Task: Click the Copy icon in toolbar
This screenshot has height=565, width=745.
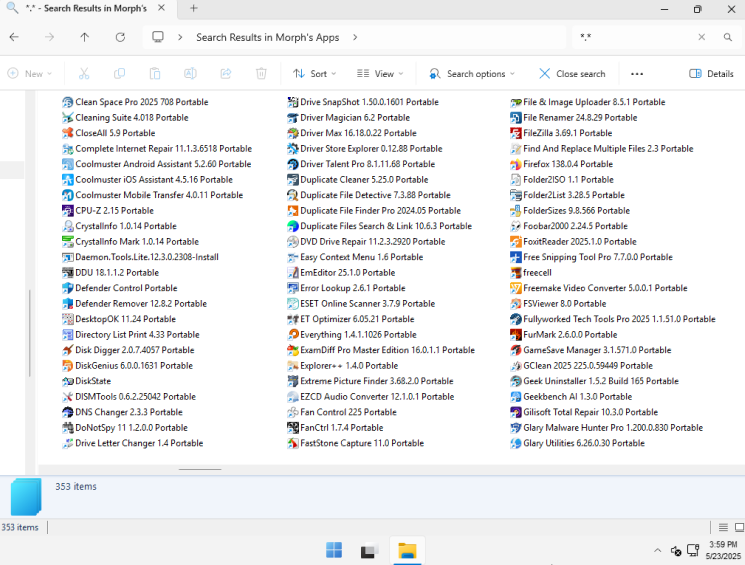Action: click(x=119, y=74)
